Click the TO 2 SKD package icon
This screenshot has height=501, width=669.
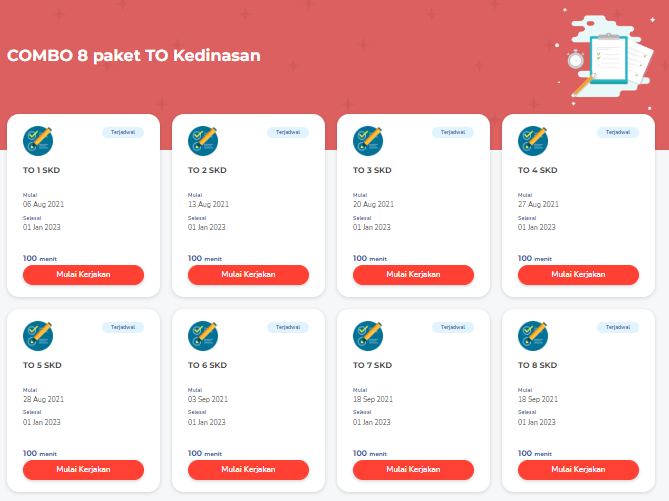[203, 141]
